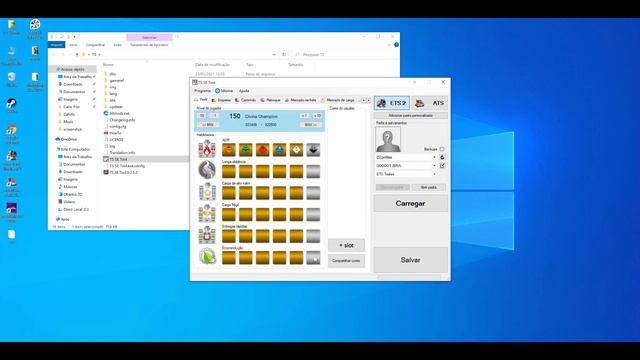
Task: Click the Salvar button
Action: [x=411, y=260]
